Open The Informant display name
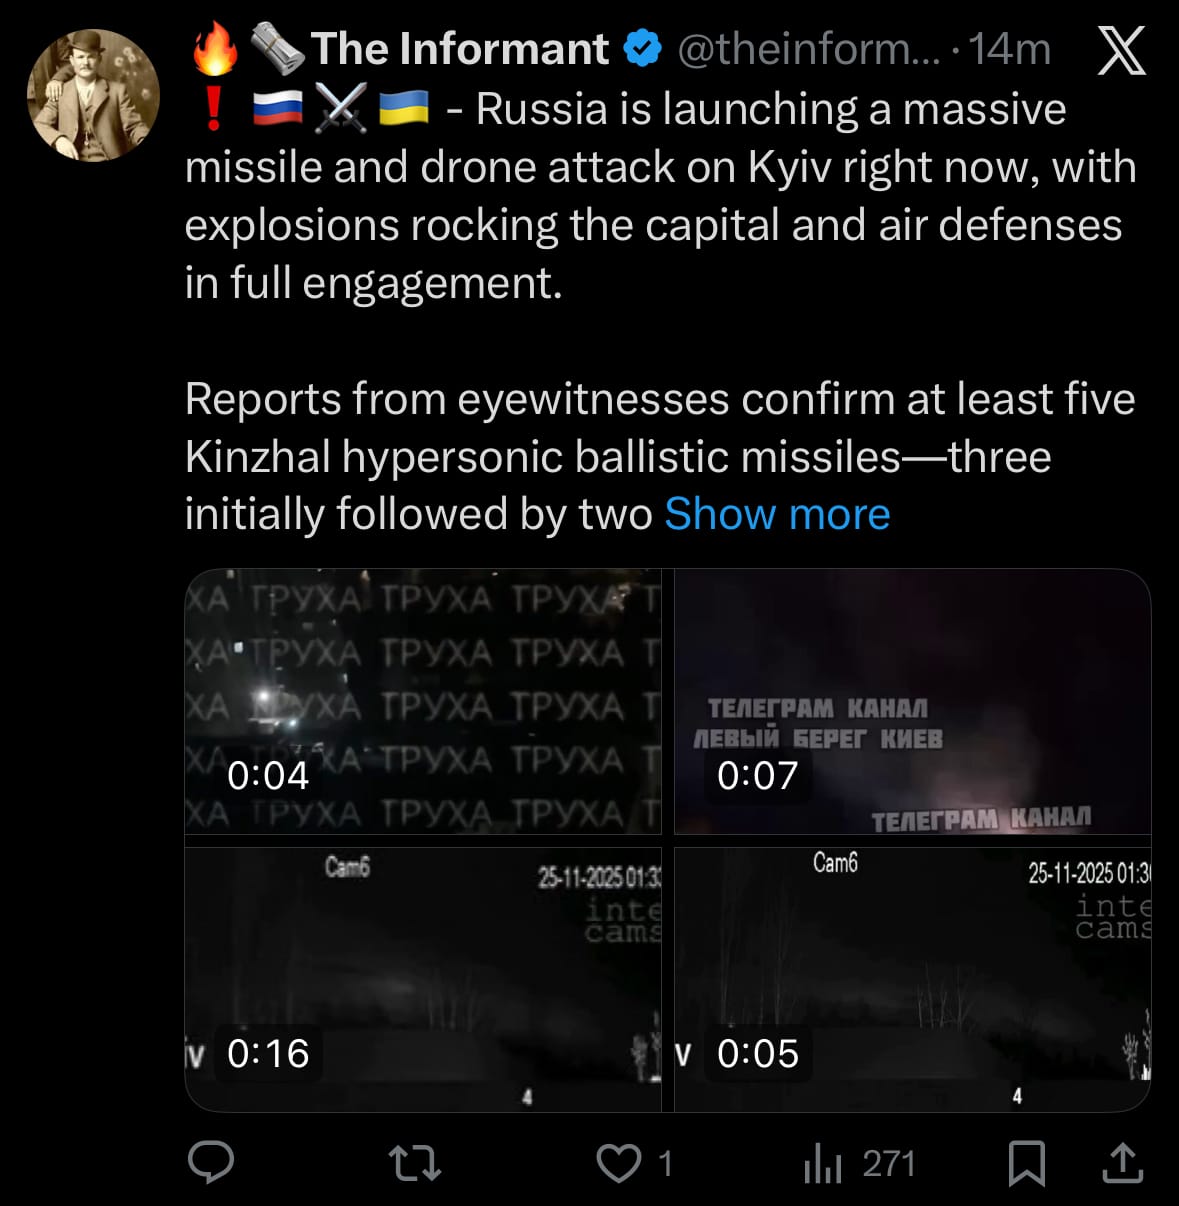Image resolution: width=1179 pixels, height=1206 pixels. 459,49
